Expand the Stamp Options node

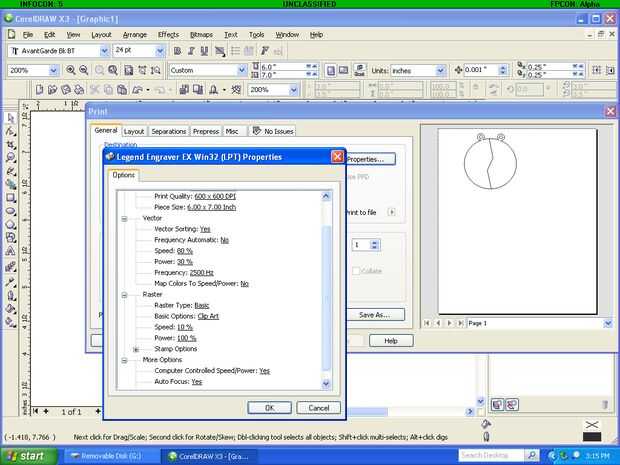click(136, 349)
